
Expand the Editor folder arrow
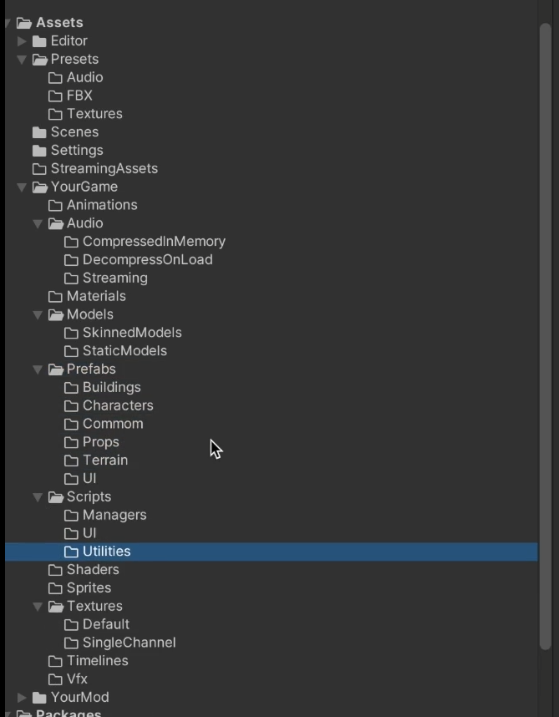coord(22,41)
